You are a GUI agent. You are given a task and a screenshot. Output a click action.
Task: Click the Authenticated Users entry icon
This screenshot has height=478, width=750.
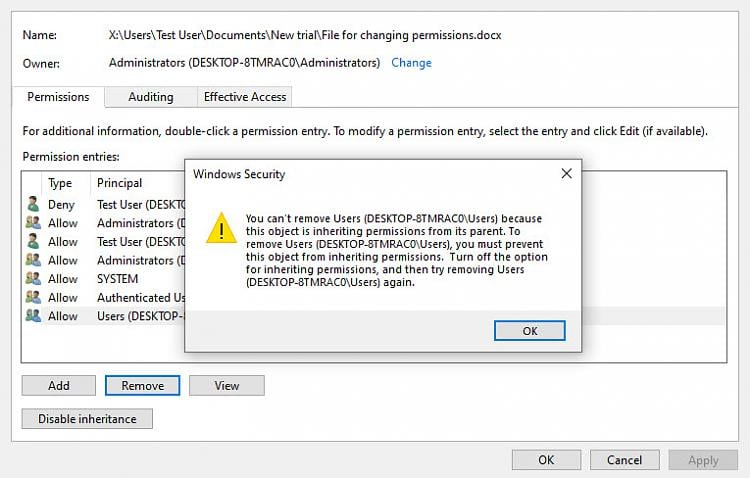coord(33,297)
